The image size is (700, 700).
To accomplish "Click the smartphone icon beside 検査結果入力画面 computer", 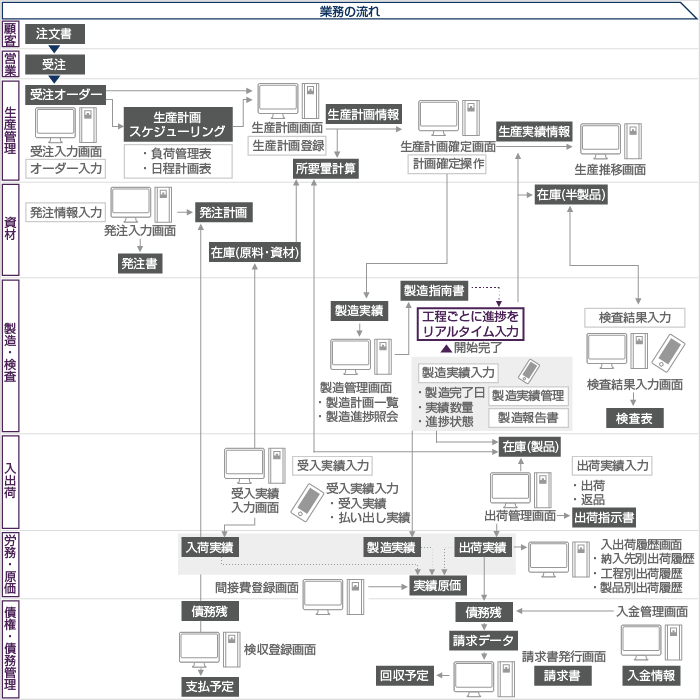I will (x=668, y=353).
